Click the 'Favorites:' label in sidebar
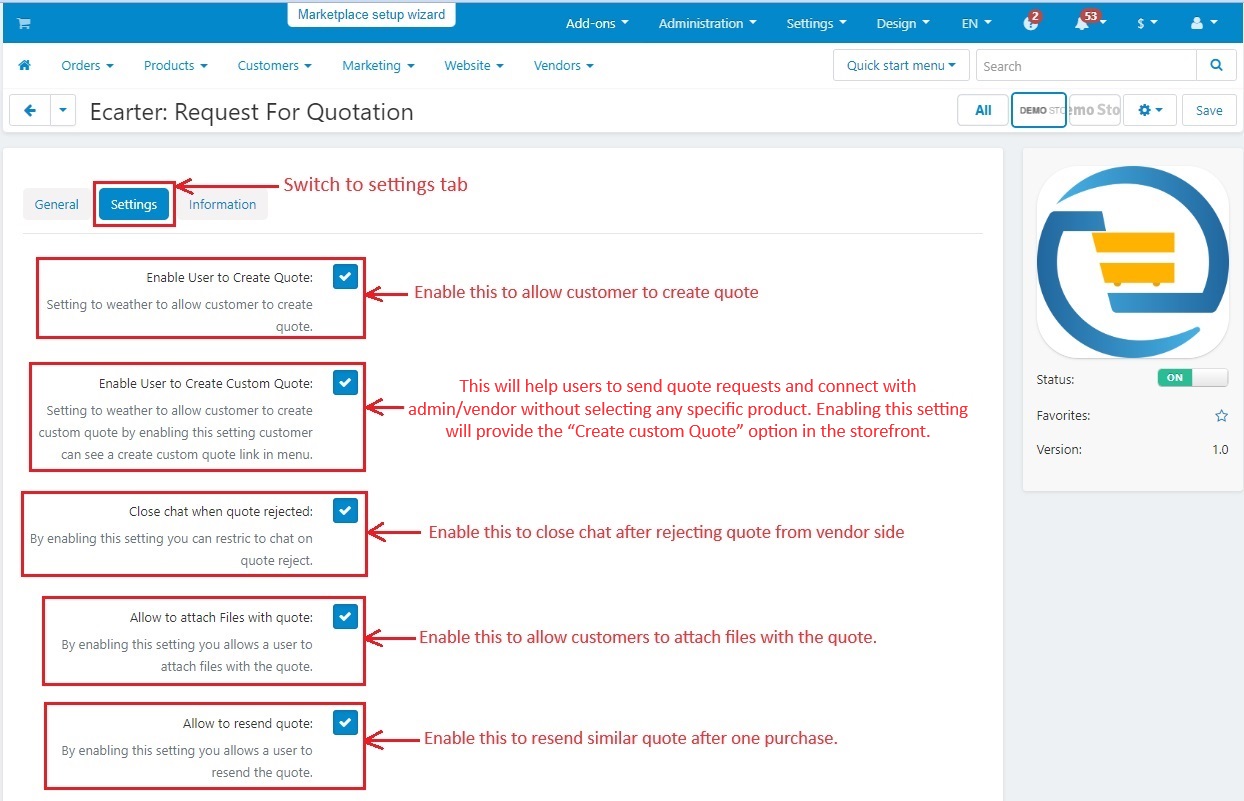 [1063, 415]
